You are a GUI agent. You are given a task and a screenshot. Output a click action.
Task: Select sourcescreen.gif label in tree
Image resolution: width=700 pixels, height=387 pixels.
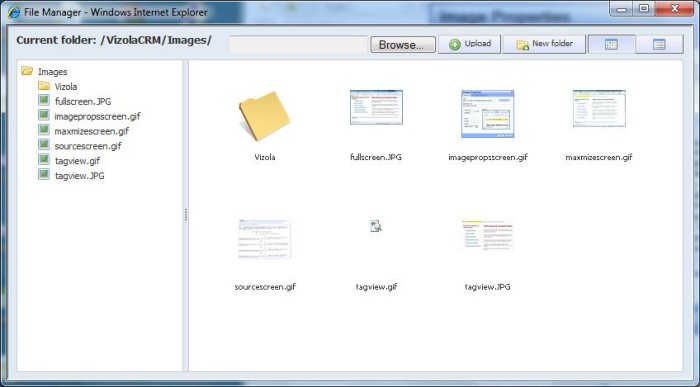click(x=88, y=146)
